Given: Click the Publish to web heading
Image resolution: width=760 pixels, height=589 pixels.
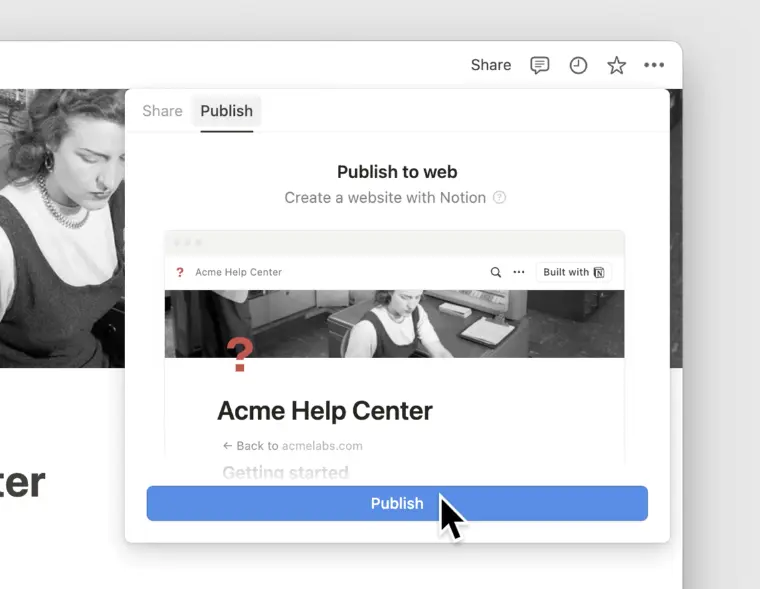Looking at the screenshot, I should (x=397, y=172).
